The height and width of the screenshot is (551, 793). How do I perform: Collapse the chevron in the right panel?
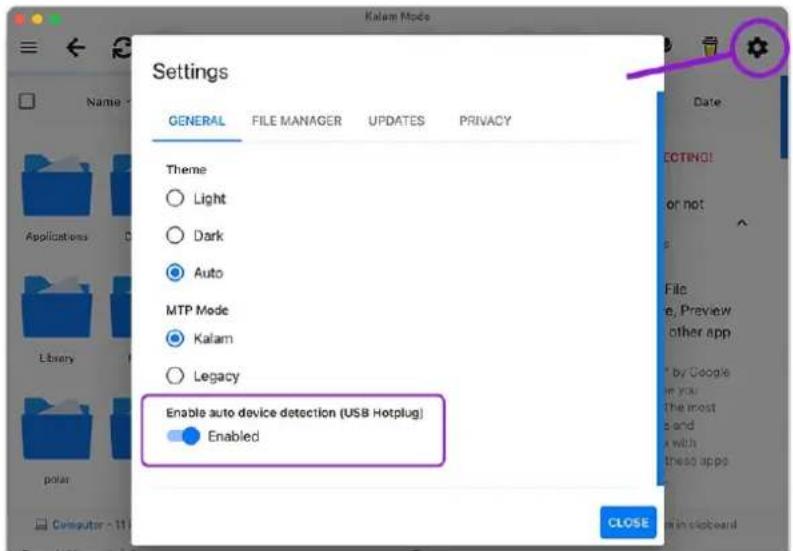[742, 223]
